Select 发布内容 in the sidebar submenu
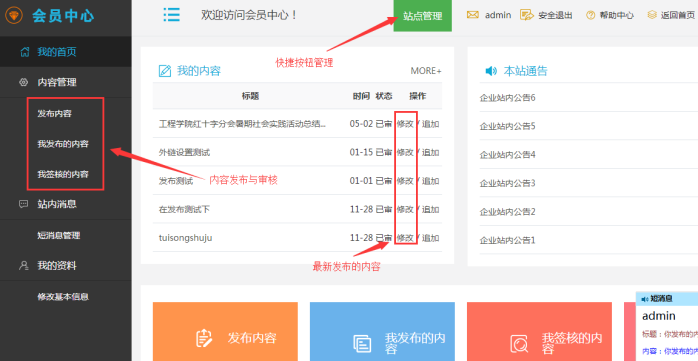The image size is (698, 361). [x=54, y=114]
